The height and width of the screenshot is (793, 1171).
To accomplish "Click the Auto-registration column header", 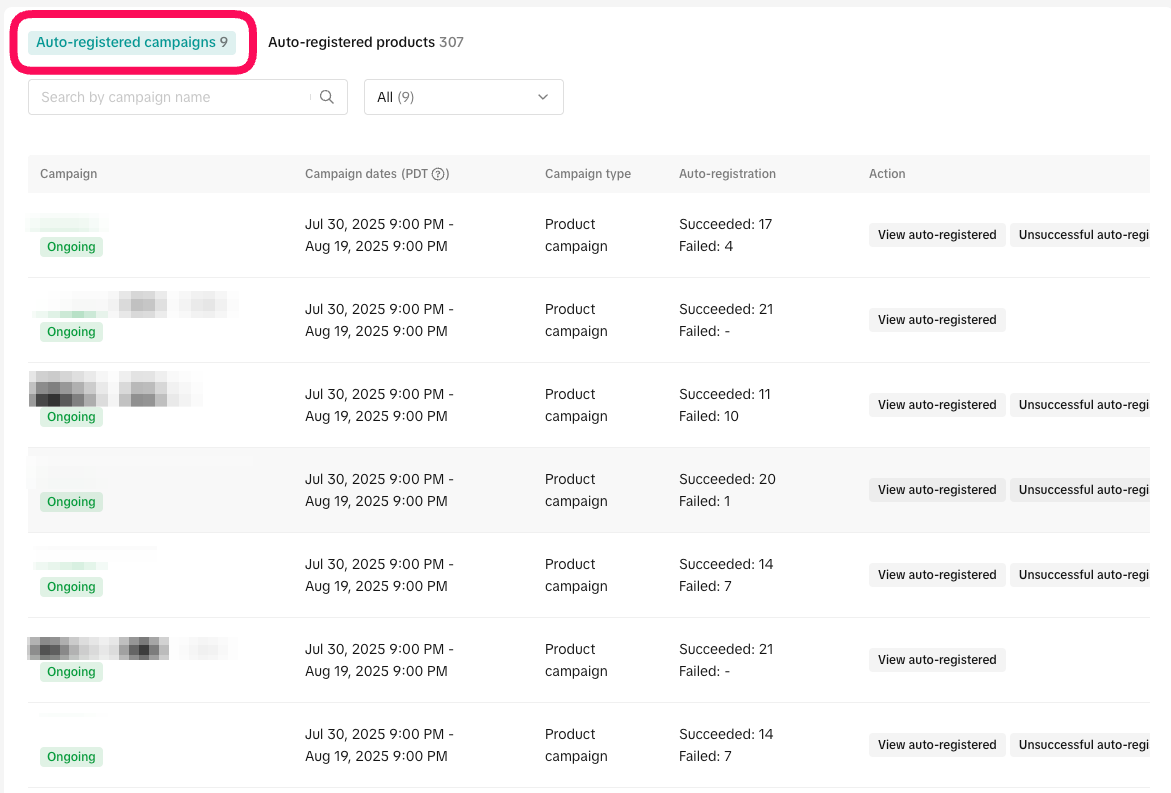I will tap(727, 174).
